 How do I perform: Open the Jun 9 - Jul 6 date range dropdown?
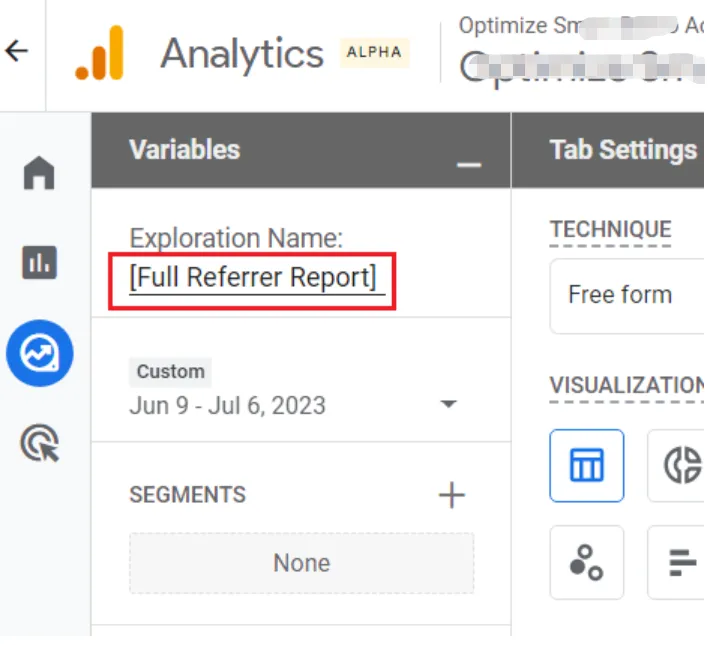pyautogui.click(x=448, y=405)
